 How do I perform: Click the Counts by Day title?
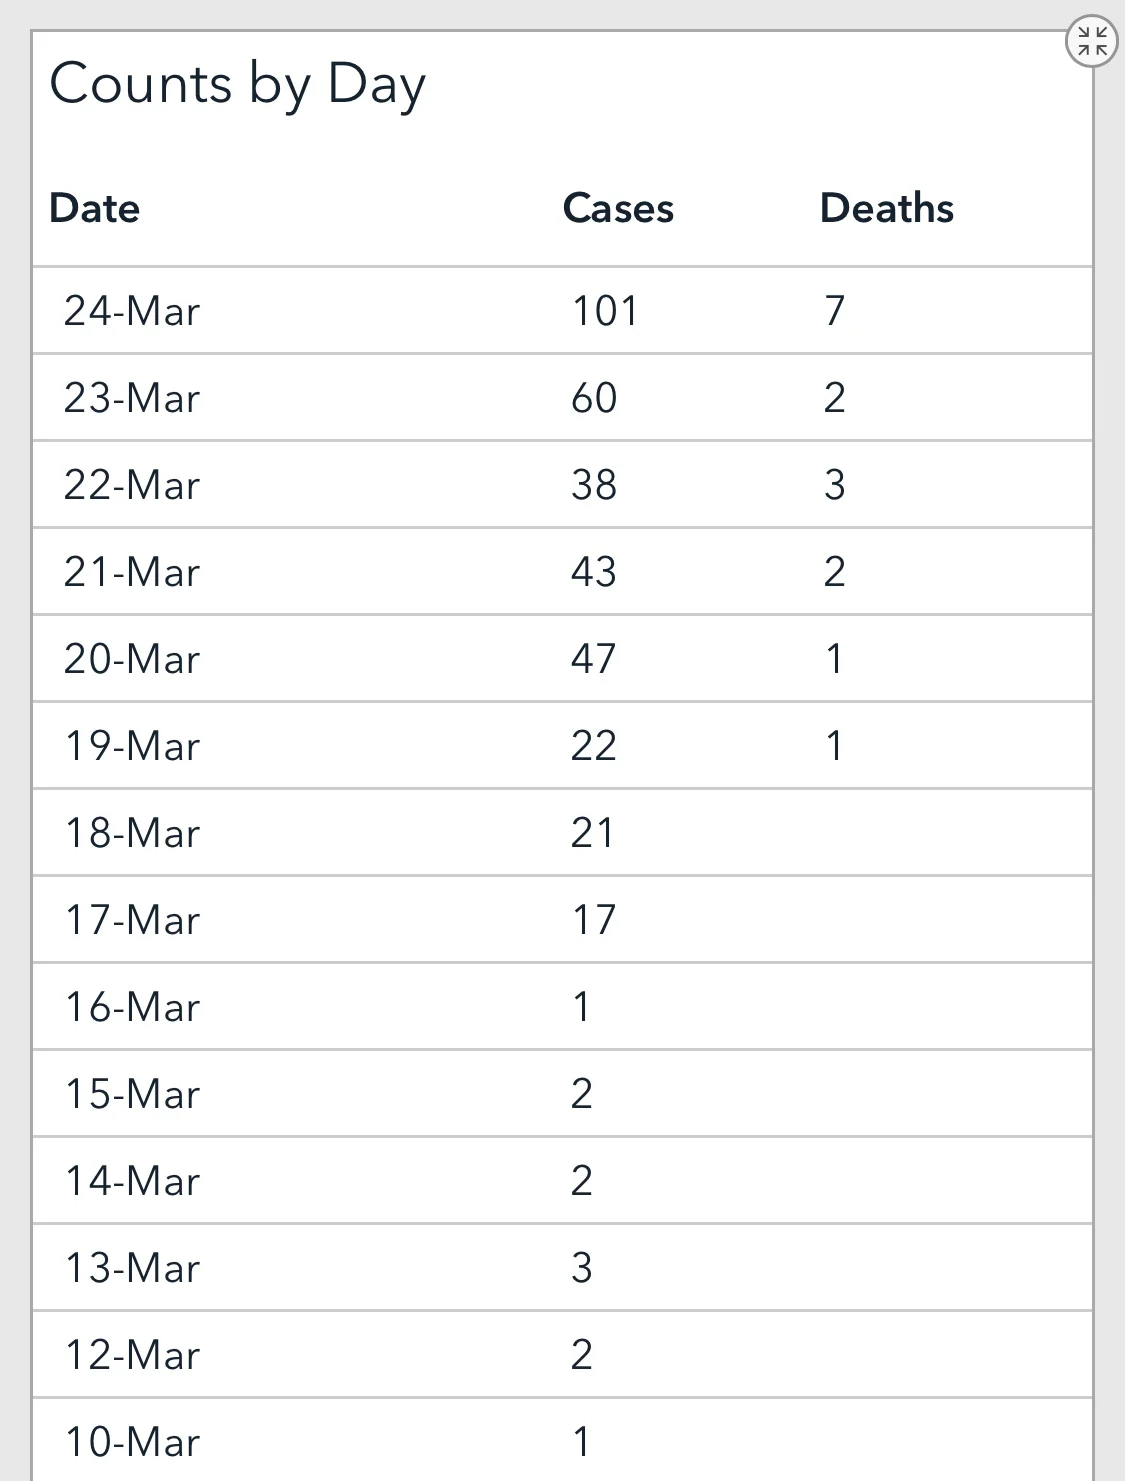coord(238,86)
